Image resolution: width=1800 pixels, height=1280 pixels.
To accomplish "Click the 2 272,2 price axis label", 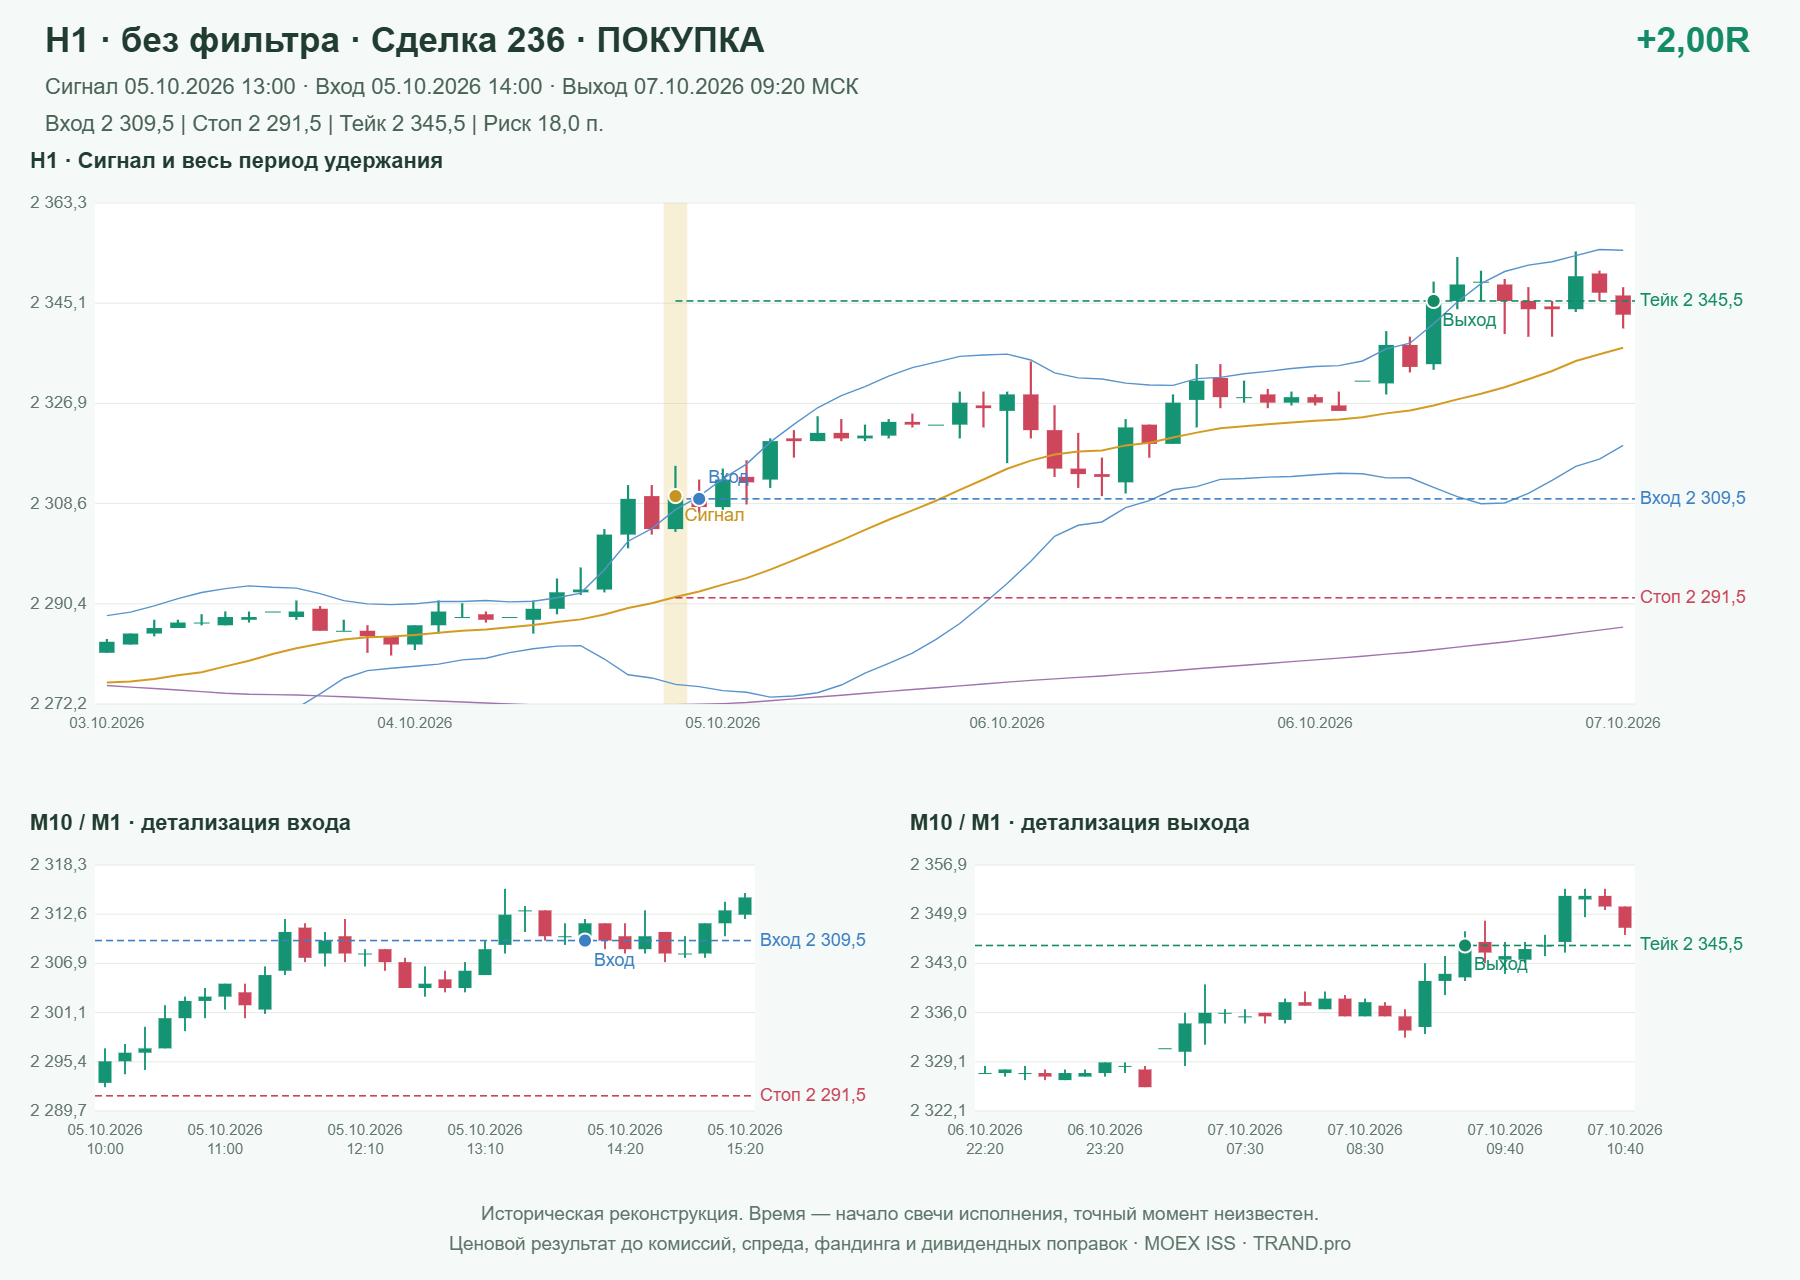I will [x=58, y=703].
